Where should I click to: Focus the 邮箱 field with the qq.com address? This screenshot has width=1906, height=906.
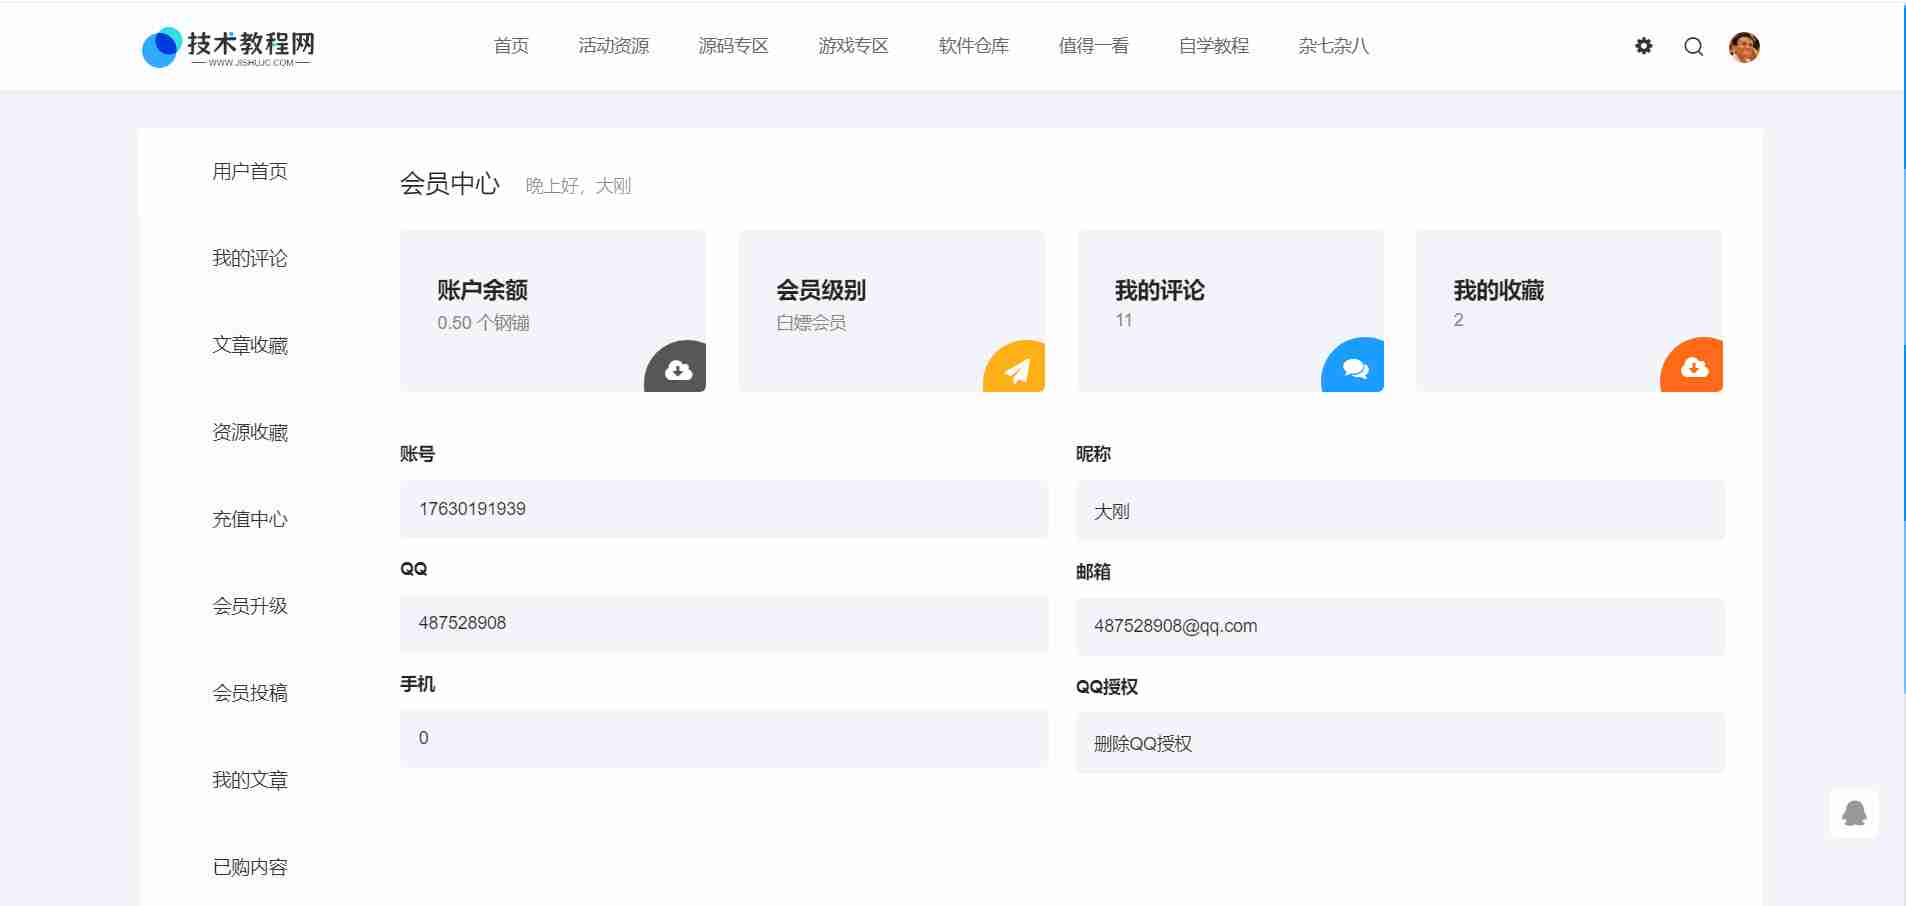point(1399,626)
